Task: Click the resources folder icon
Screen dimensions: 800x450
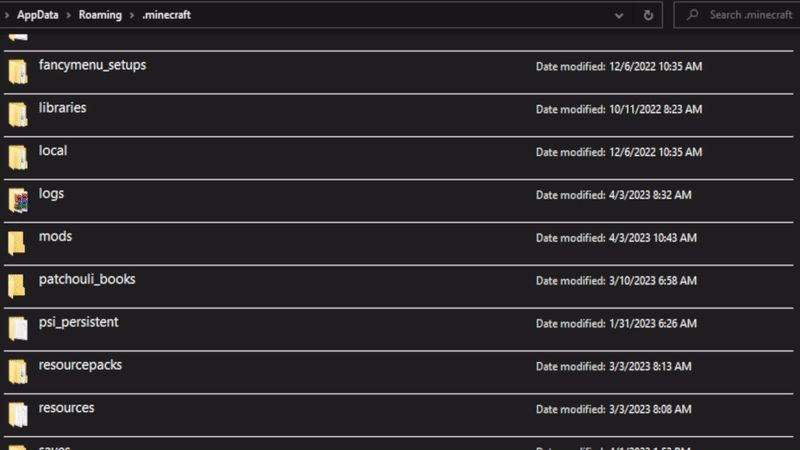Action: [x=17, y=415]
